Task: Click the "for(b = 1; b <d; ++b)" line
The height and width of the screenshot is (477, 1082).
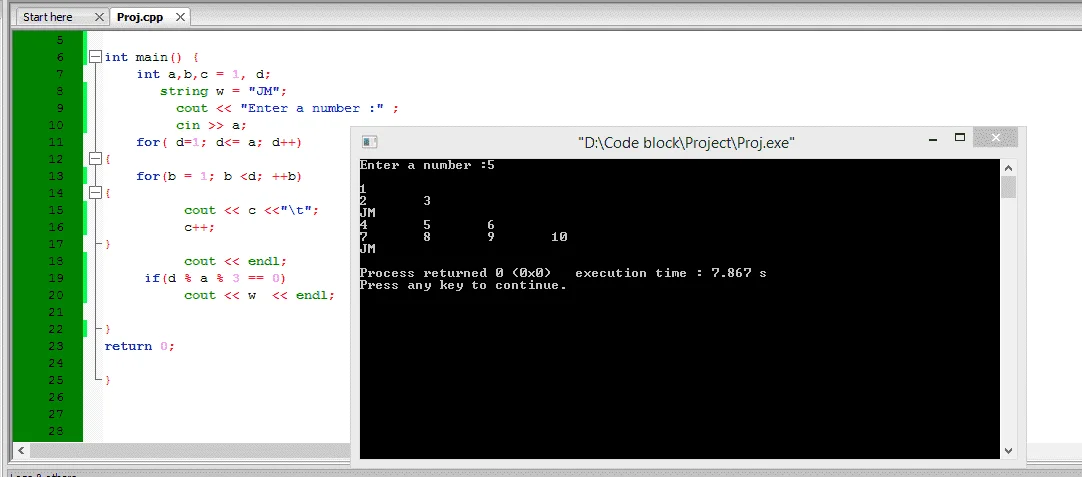Action: (x=219, y=176)
